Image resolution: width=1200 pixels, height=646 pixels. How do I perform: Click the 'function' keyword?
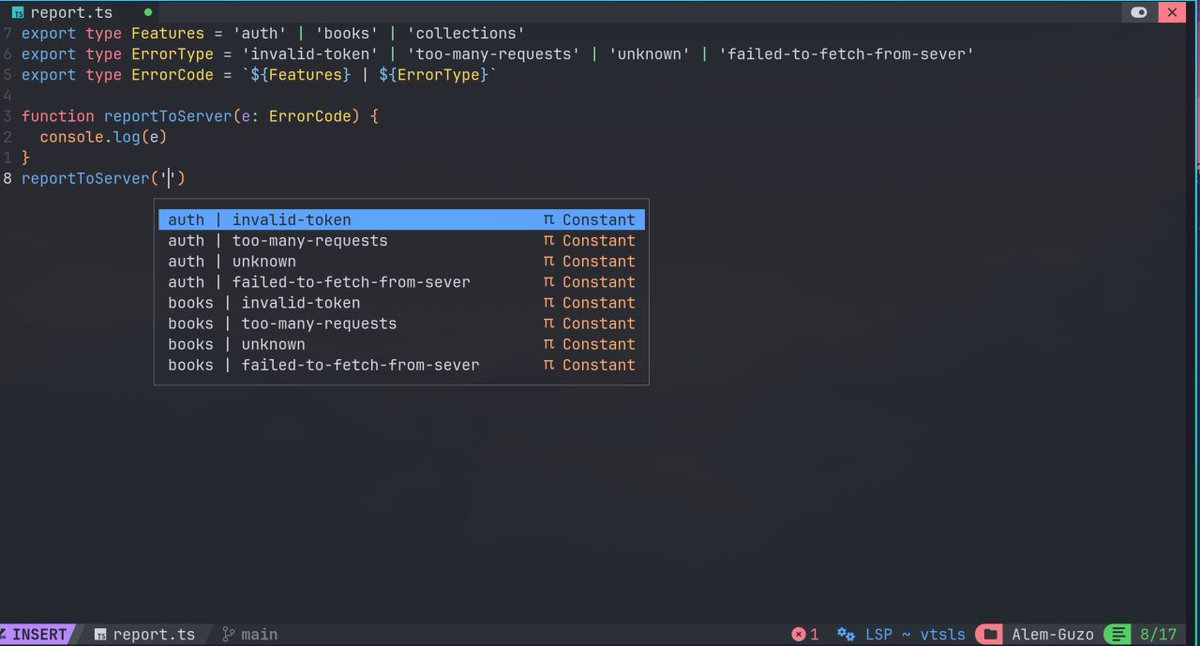click(58, 116)
